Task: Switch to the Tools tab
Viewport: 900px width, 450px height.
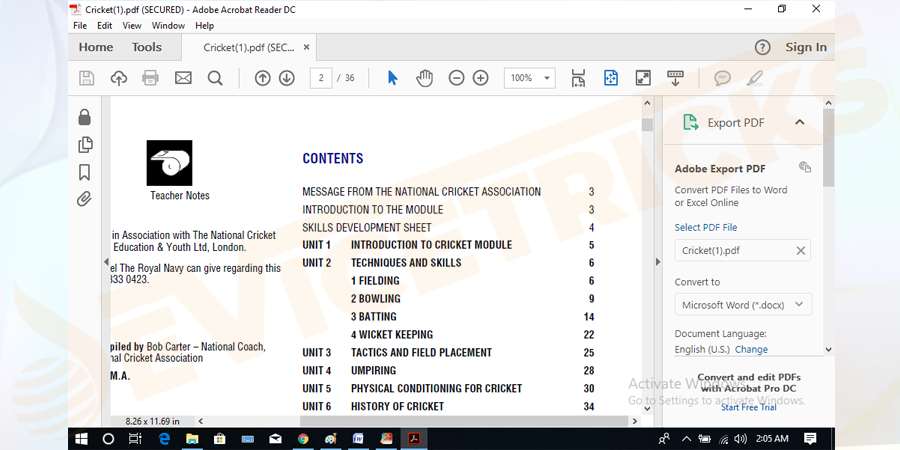Action: pyautogui.click(x=147, y=47)
